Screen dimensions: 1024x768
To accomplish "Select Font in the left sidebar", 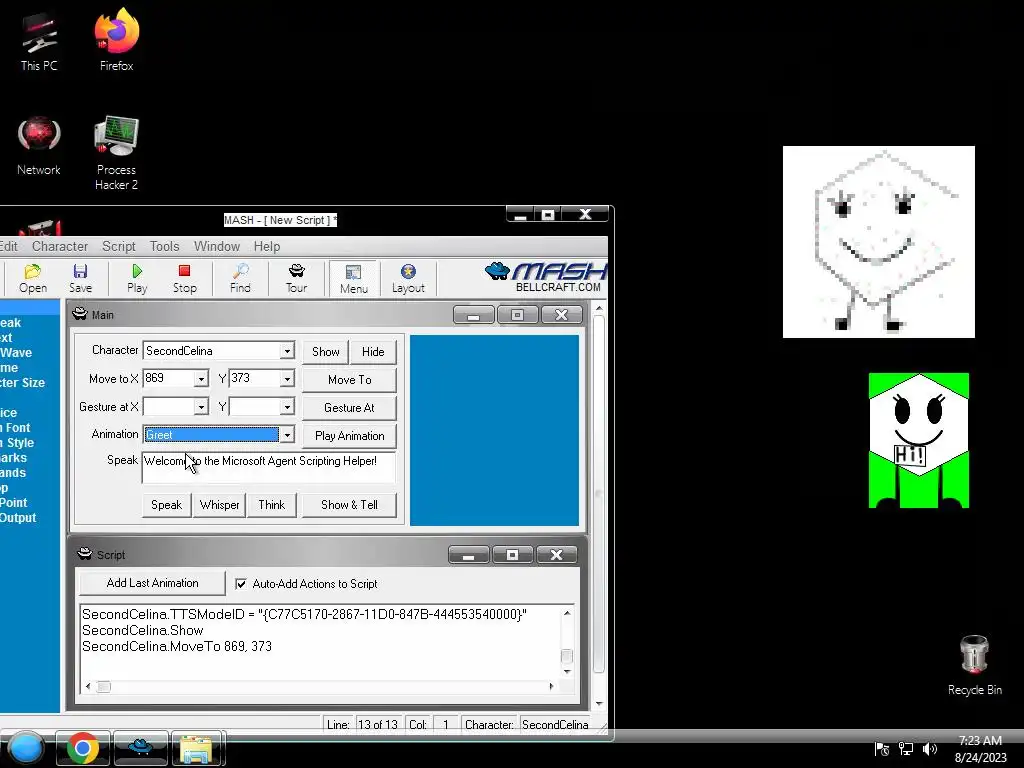I will 18,428.
